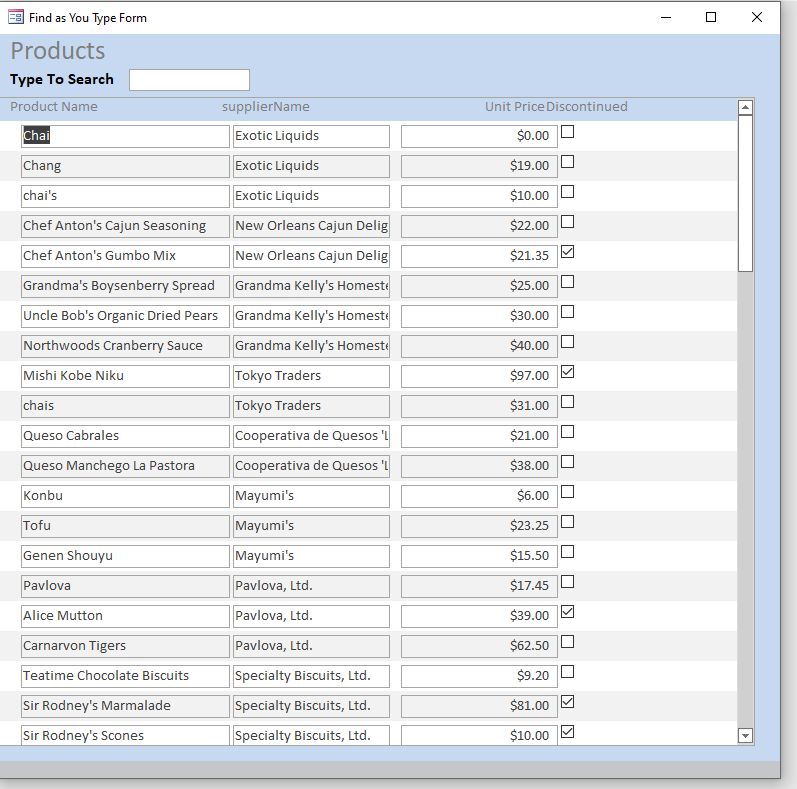
Task: Click the $81.00 unit price field
Action: [x=479, y=706]
